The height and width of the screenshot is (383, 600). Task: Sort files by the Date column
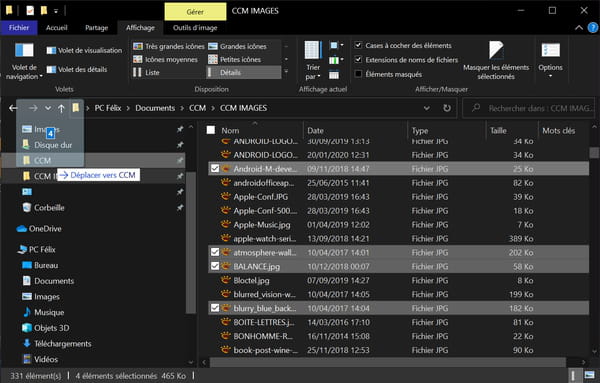coord(355,130)
